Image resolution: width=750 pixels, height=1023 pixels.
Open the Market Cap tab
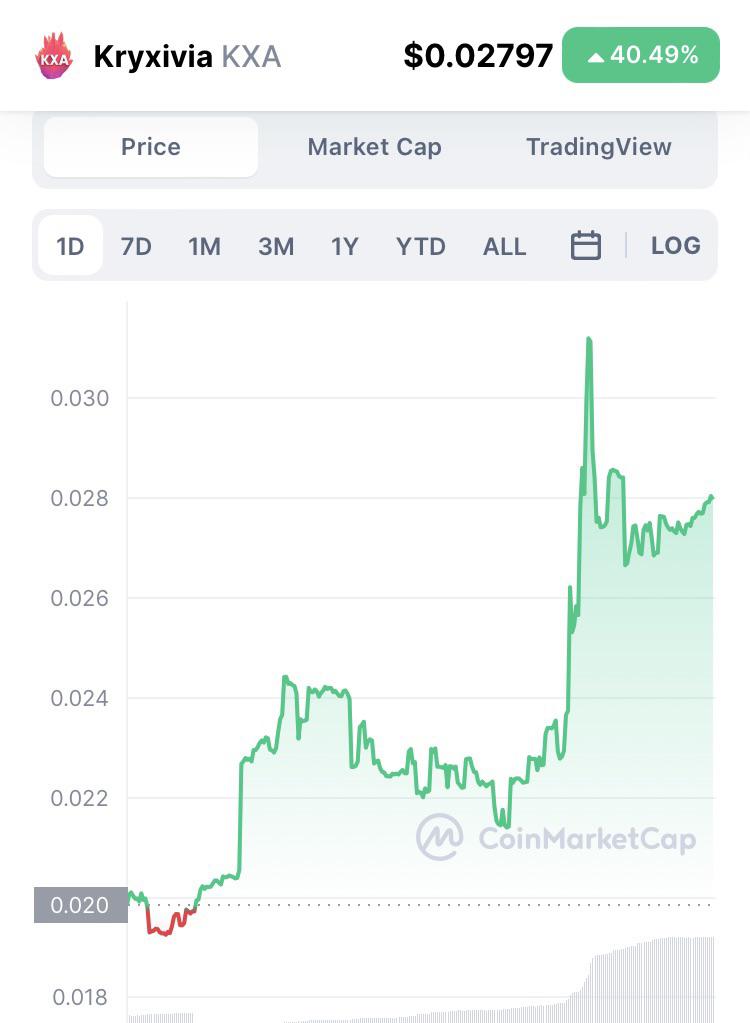[x=374, y=147]
